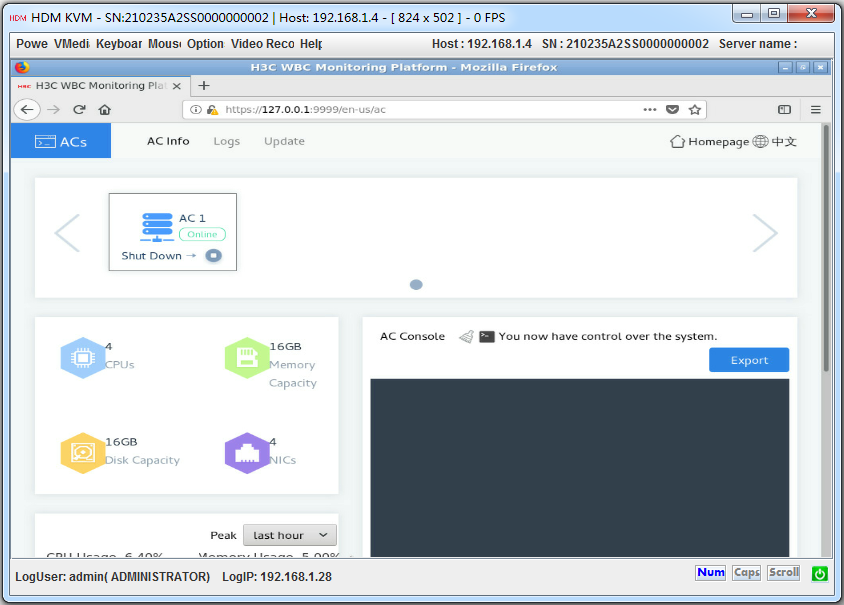This screenshot has height=605, width=844.
Task: Open the Options menu
Action: pos(206,44)
